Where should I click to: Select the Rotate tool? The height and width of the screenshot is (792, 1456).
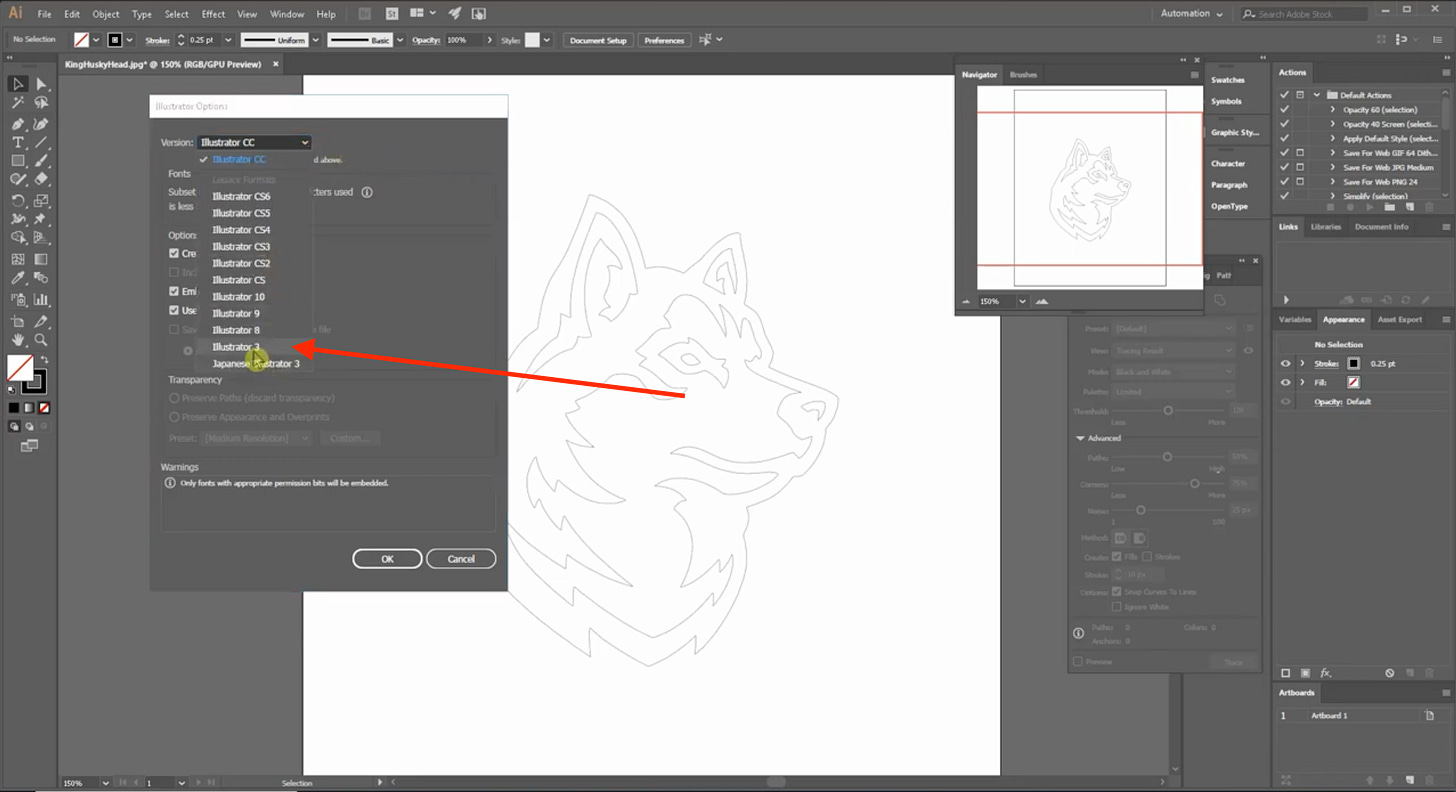[x=18, y=200]
